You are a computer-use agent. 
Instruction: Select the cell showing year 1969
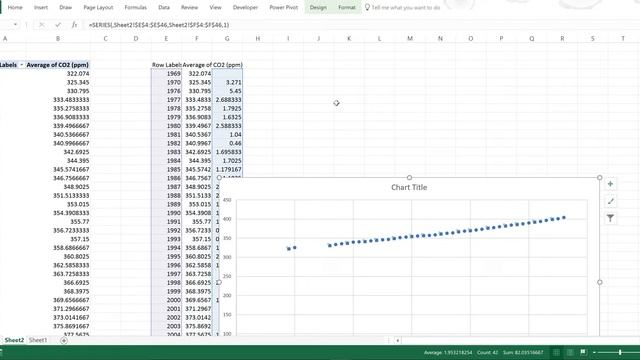coord(166,73)
